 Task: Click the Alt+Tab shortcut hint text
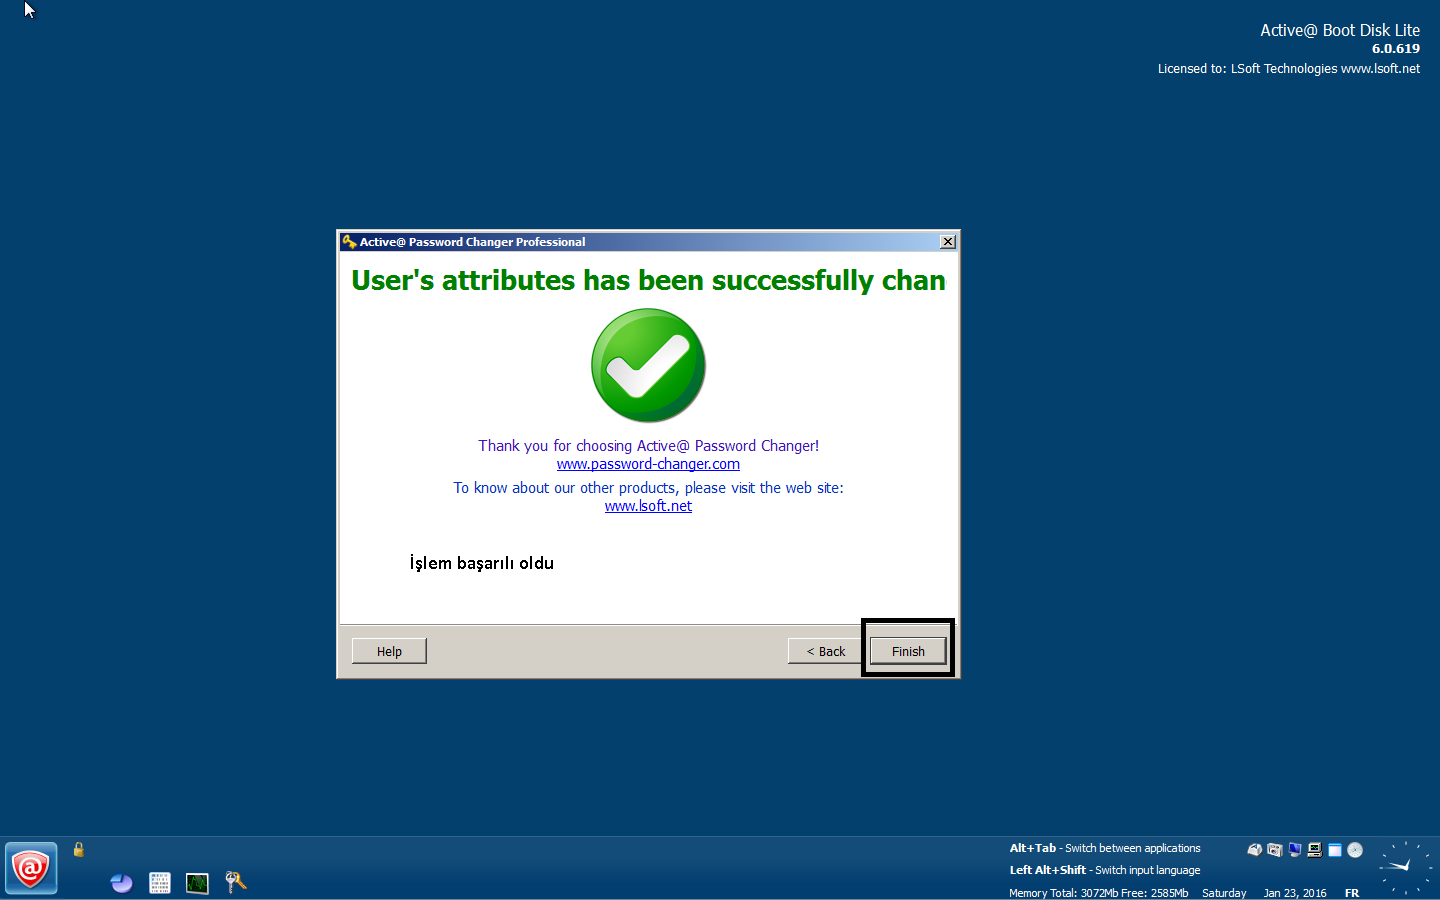(1105, 848)
